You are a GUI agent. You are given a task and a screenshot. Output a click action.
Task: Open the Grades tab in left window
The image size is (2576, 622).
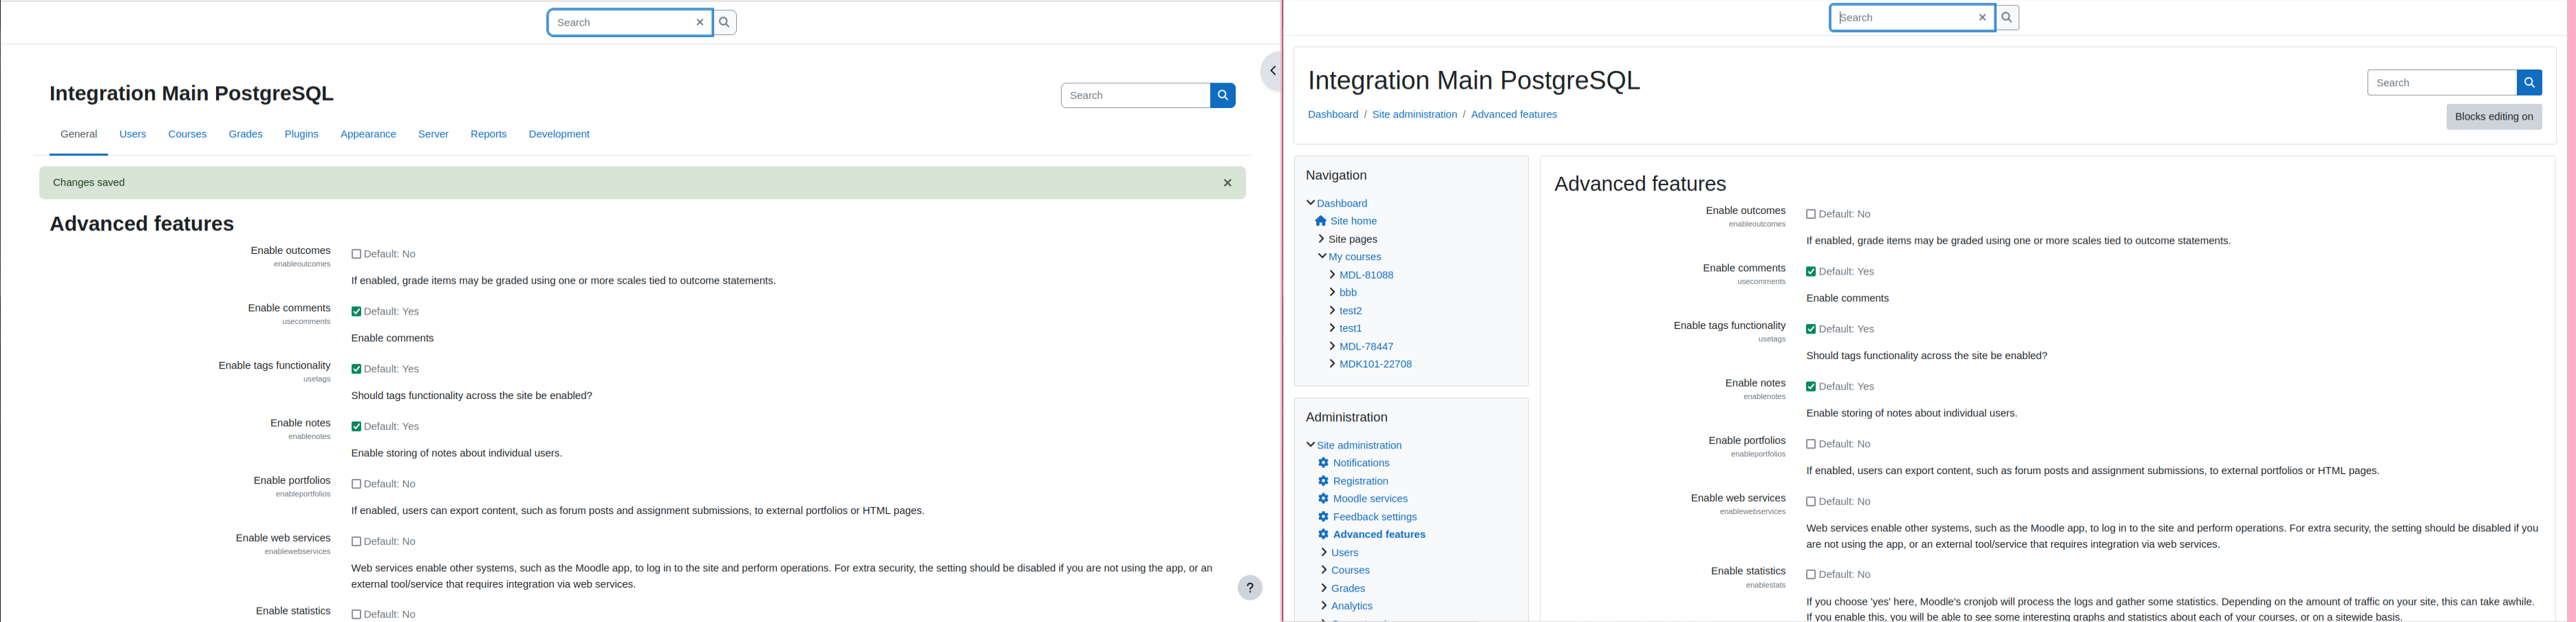(x=245, y=134)
